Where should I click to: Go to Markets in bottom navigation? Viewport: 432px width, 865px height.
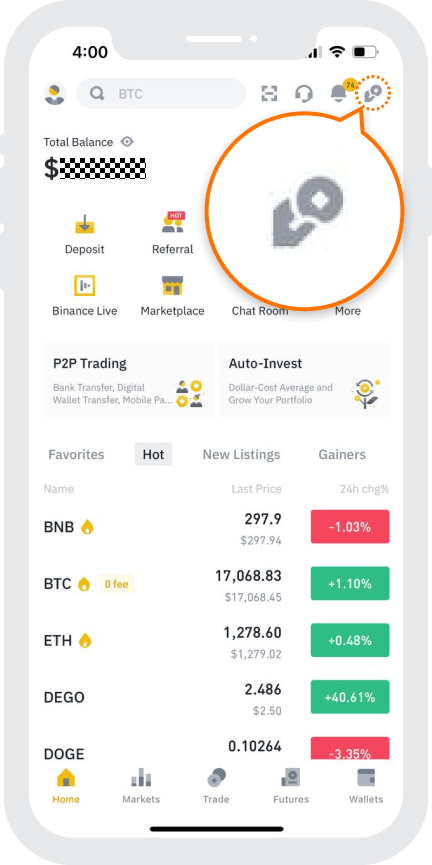click(141, 786)
